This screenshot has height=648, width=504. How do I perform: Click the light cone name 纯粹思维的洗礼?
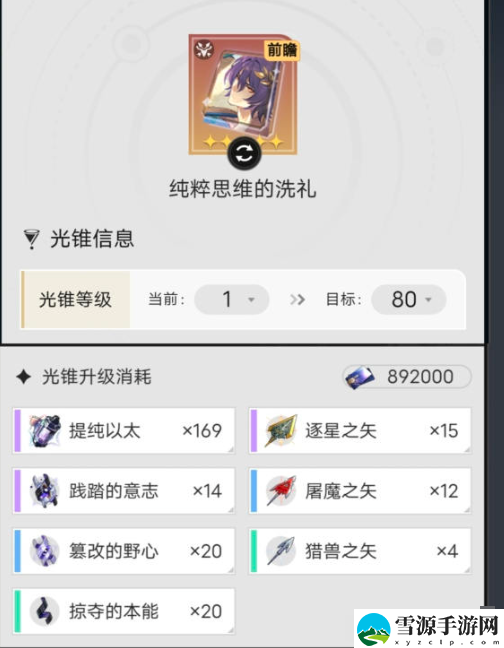(x=242, y=189)
